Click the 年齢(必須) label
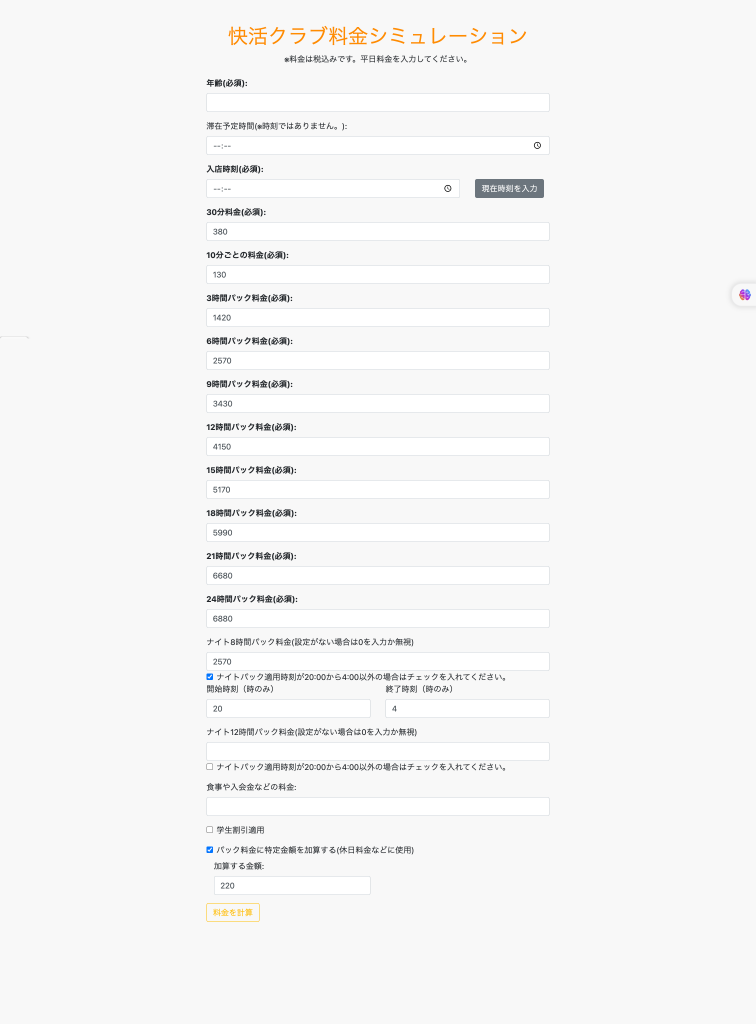The image size is (756, 1024). click(227, 83)
